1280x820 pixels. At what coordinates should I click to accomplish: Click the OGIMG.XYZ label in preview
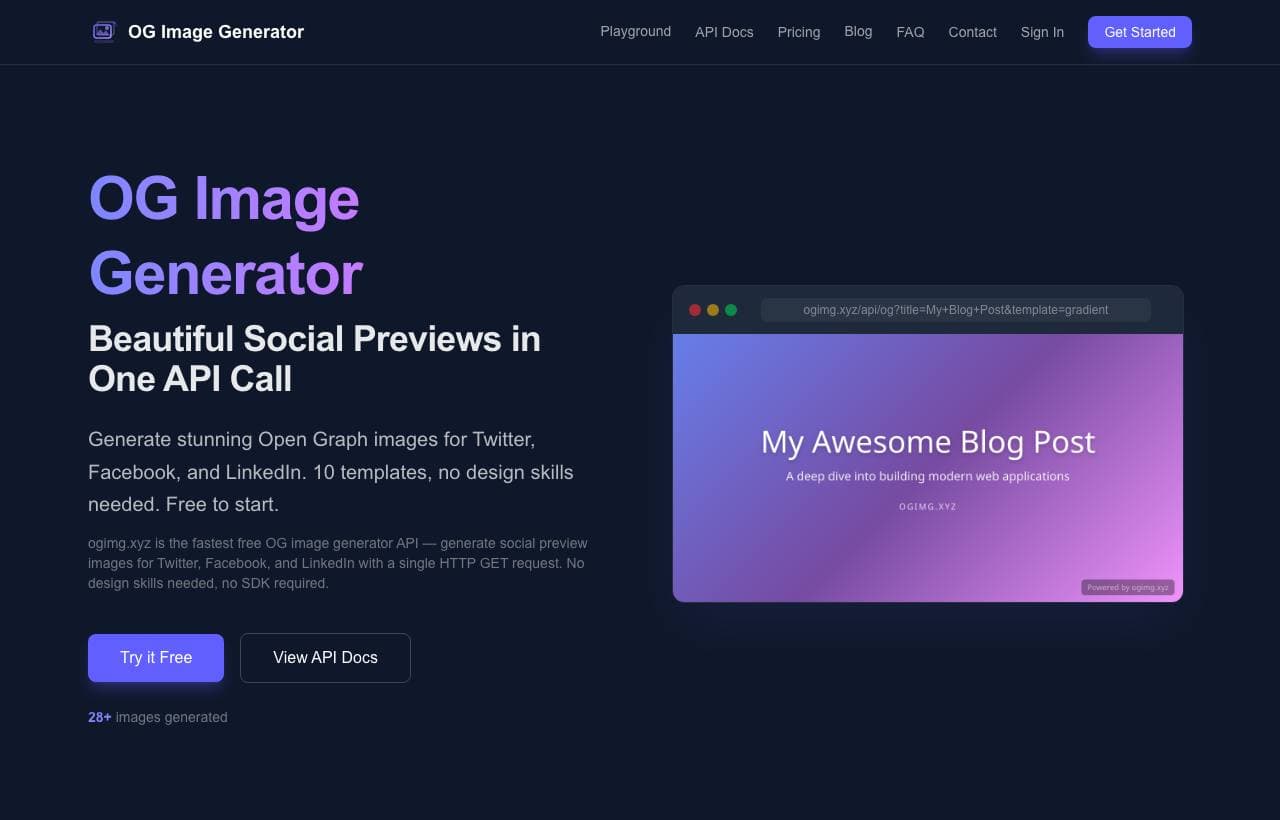tap(928, 507)
